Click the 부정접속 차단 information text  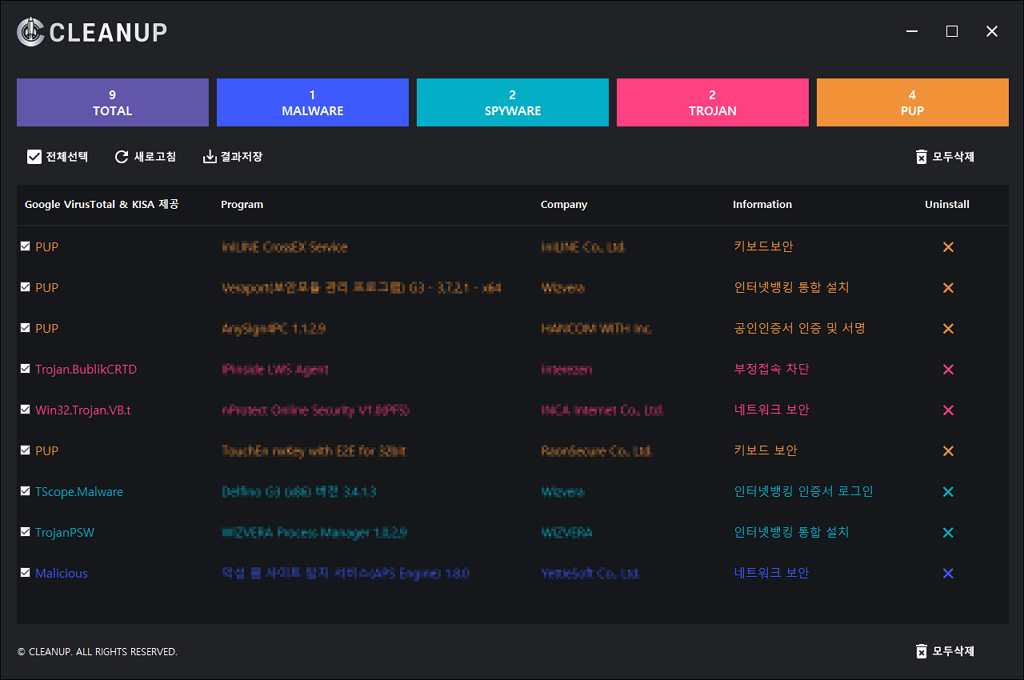[x=771, y=369]
